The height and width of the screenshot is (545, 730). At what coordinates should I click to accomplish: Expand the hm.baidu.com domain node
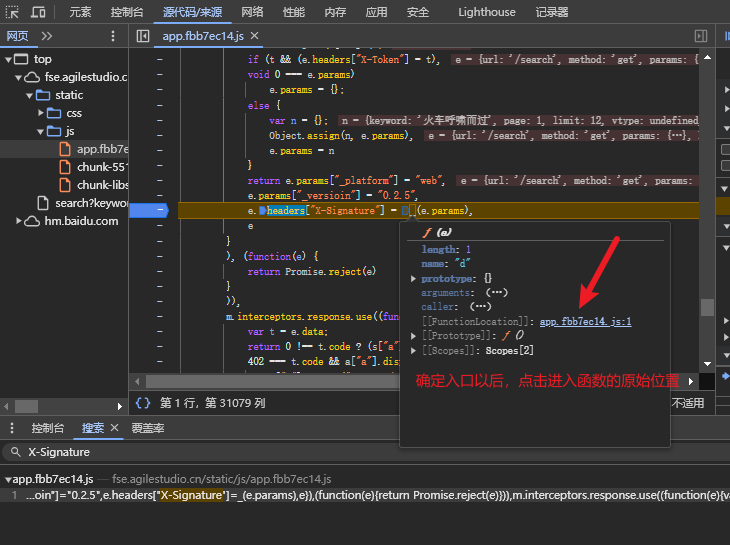click(x=18, y=221)
